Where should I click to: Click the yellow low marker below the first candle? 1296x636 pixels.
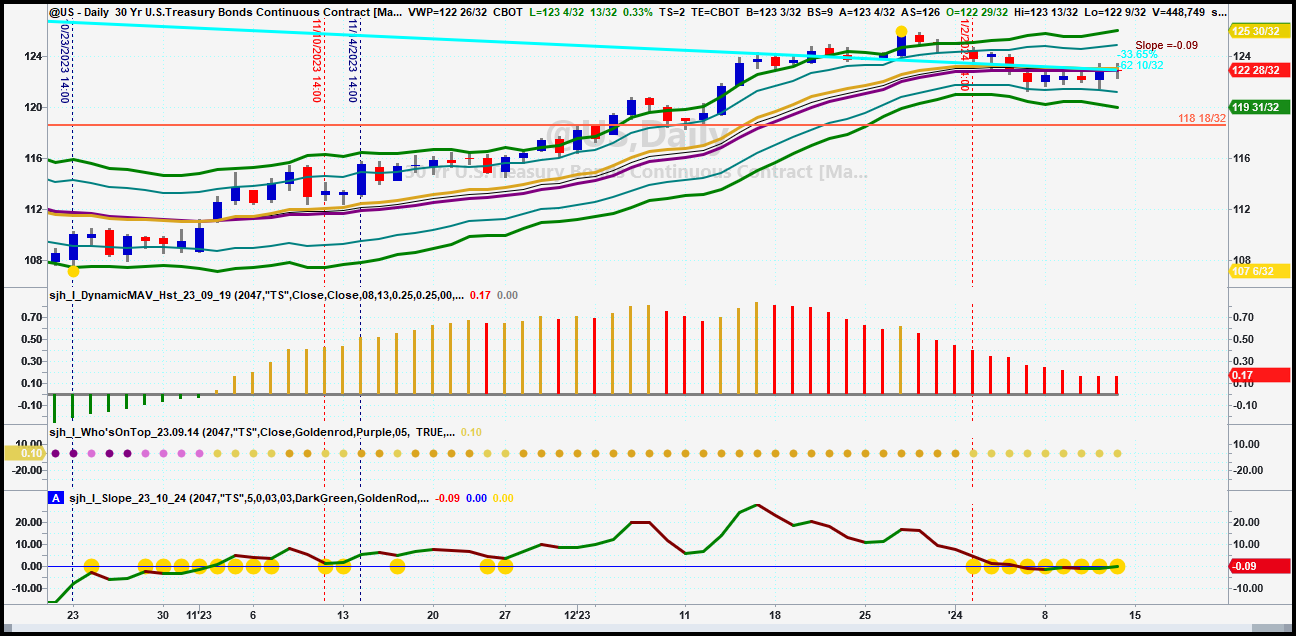point(73,271)
